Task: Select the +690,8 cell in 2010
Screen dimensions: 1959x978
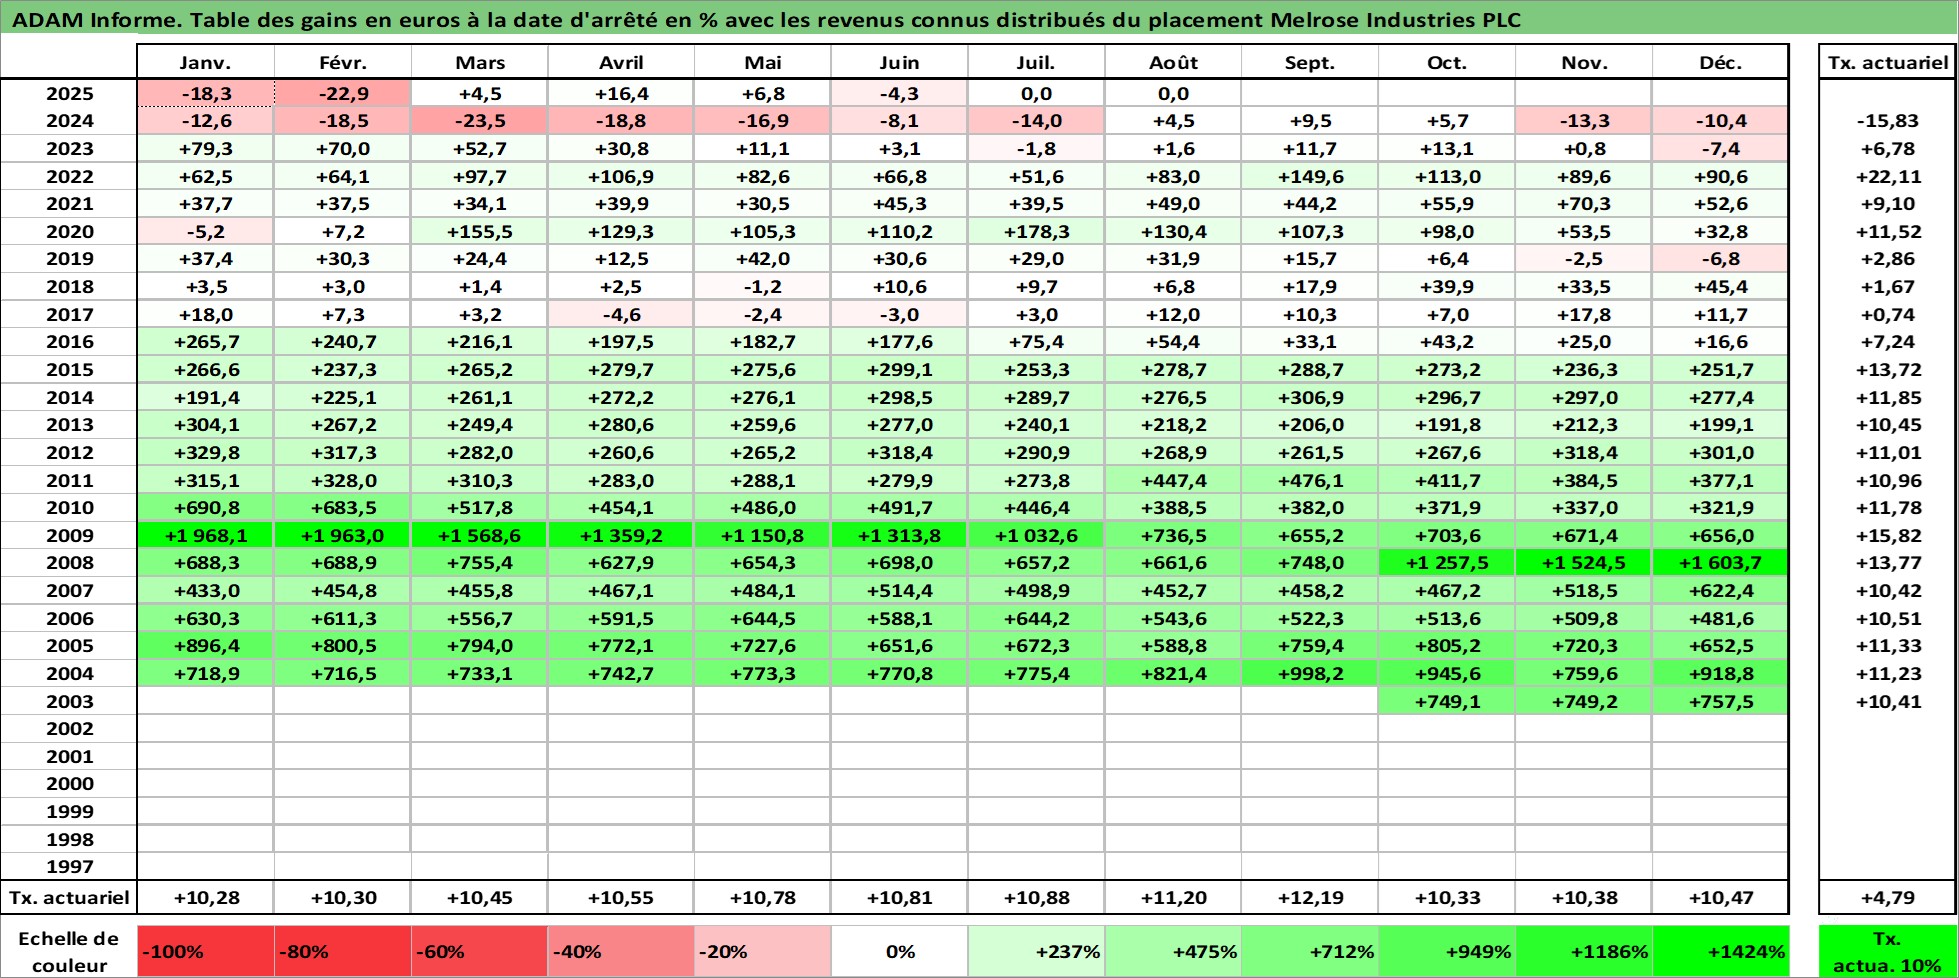Action: 205,508
